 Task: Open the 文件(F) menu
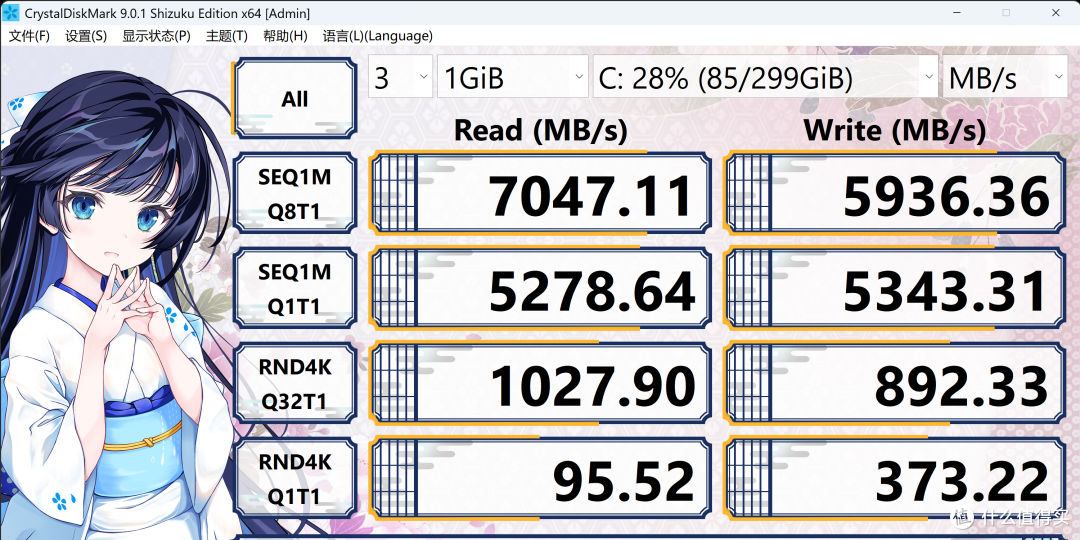tap(29, 36)
